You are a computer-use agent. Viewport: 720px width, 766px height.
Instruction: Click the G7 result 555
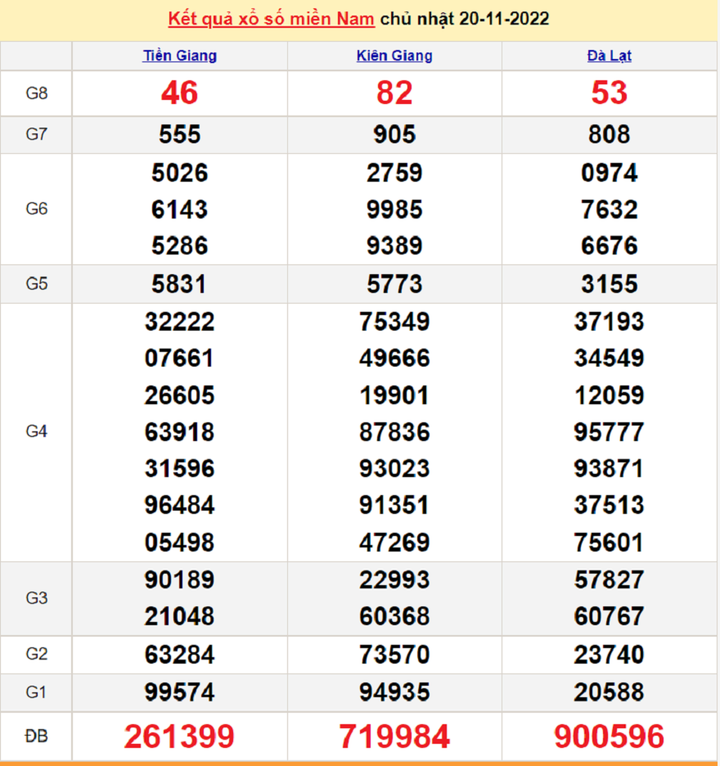179,134
